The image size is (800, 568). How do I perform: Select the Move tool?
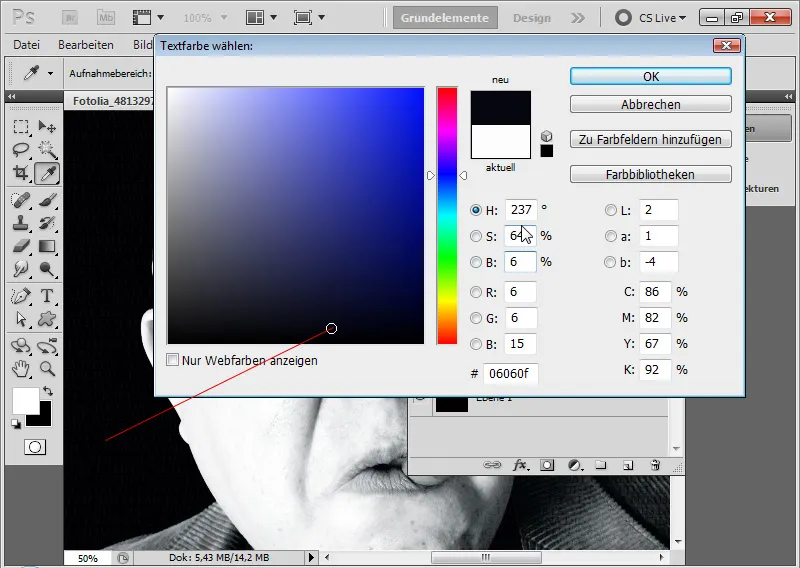pos(47,126)
